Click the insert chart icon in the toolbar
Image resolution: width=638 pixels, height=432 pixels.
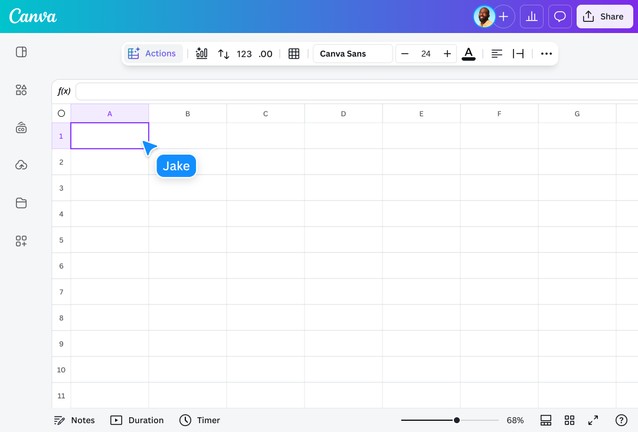tap(201, 54)
